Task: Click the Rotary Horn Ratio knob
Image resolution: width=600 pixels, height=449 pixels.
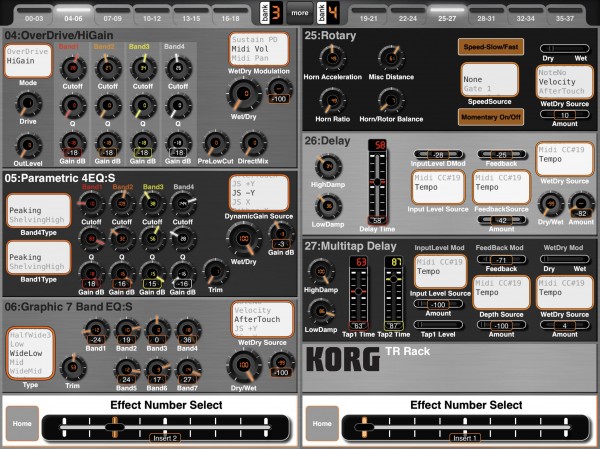Action: (332, 101)
